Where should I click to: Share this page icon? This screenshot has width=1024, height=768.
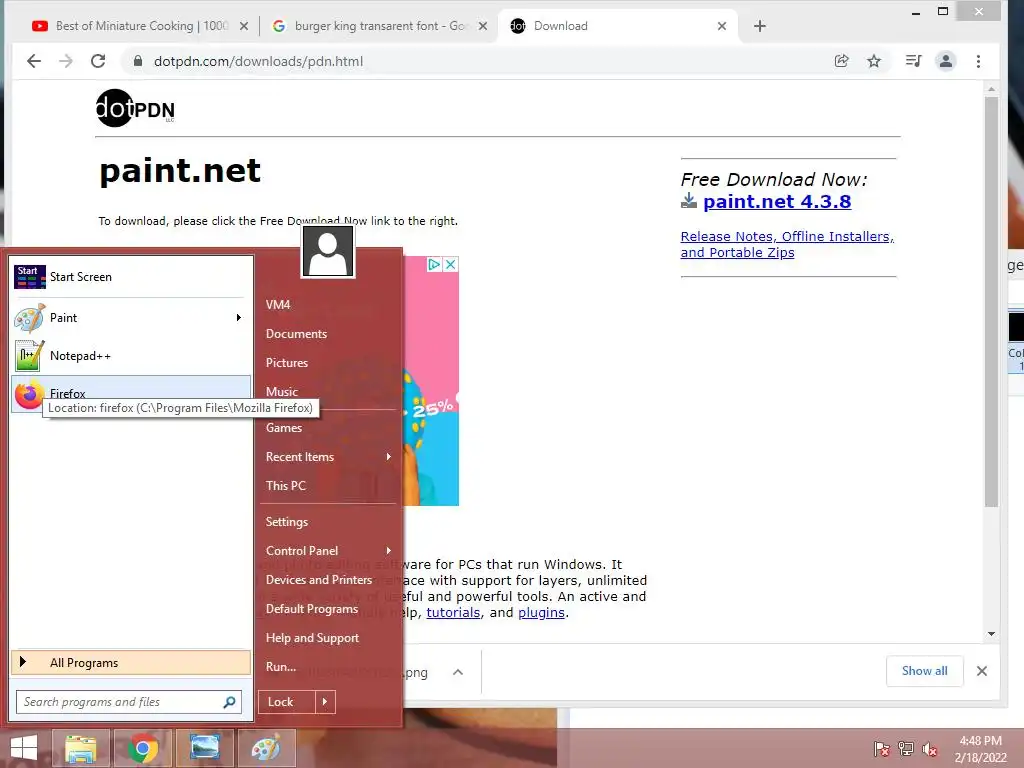click(x=841, y=61)
